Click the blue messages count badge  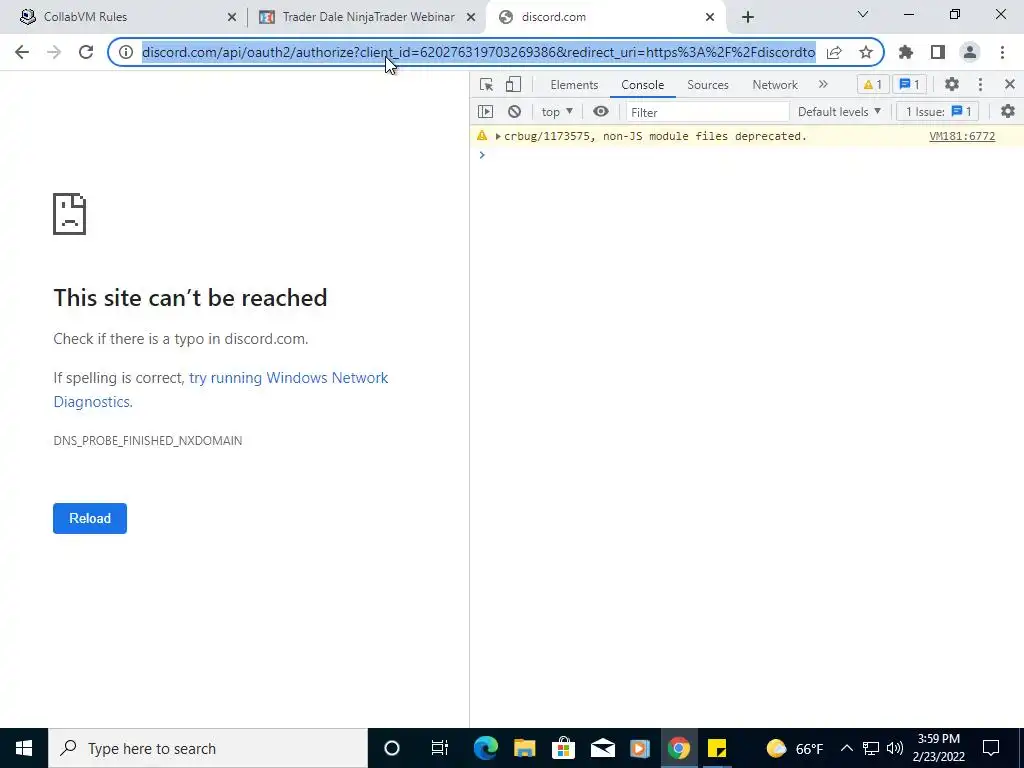point(909,84)
